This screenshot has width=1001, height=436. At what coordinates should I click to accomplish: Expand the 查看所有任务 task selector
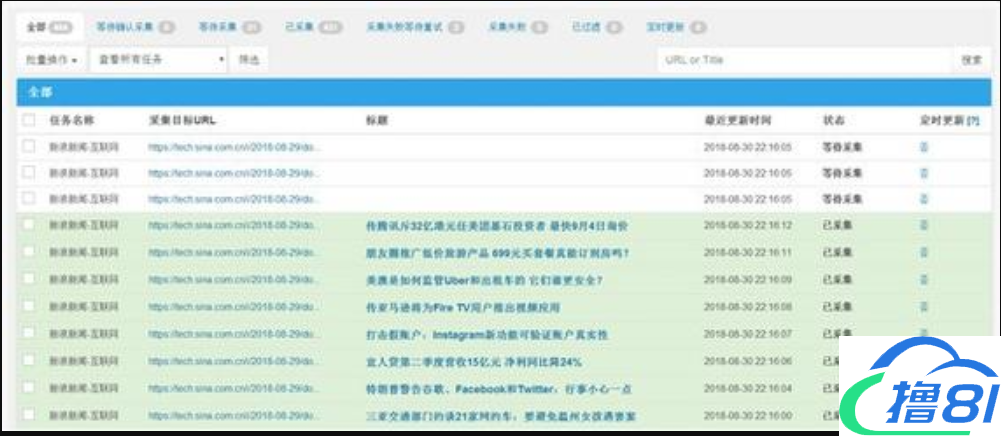(x=160, y=60)
